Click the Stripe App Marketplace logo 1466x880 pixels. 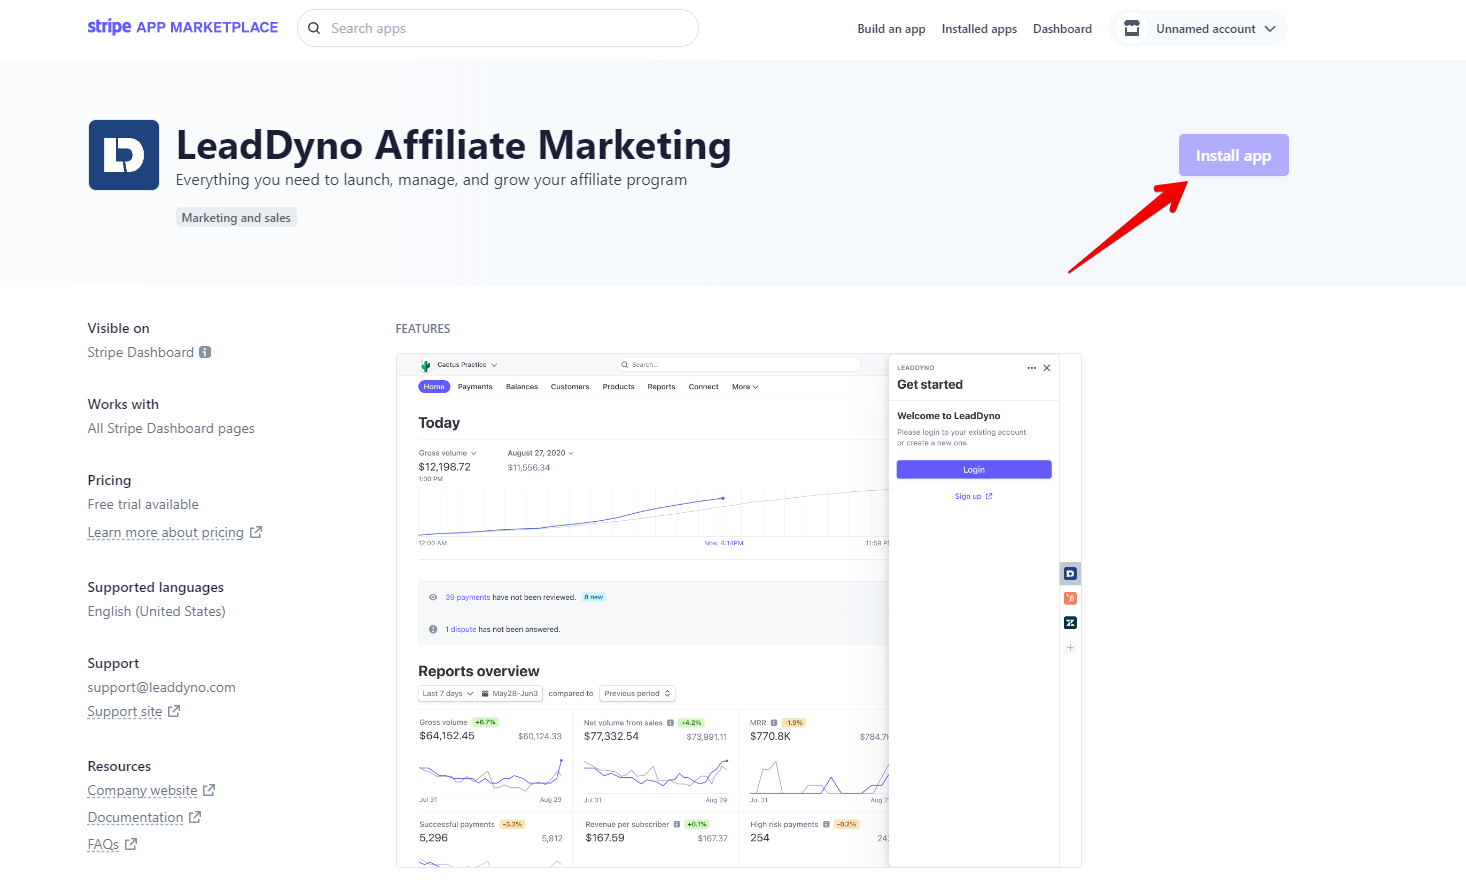[183, 27]
